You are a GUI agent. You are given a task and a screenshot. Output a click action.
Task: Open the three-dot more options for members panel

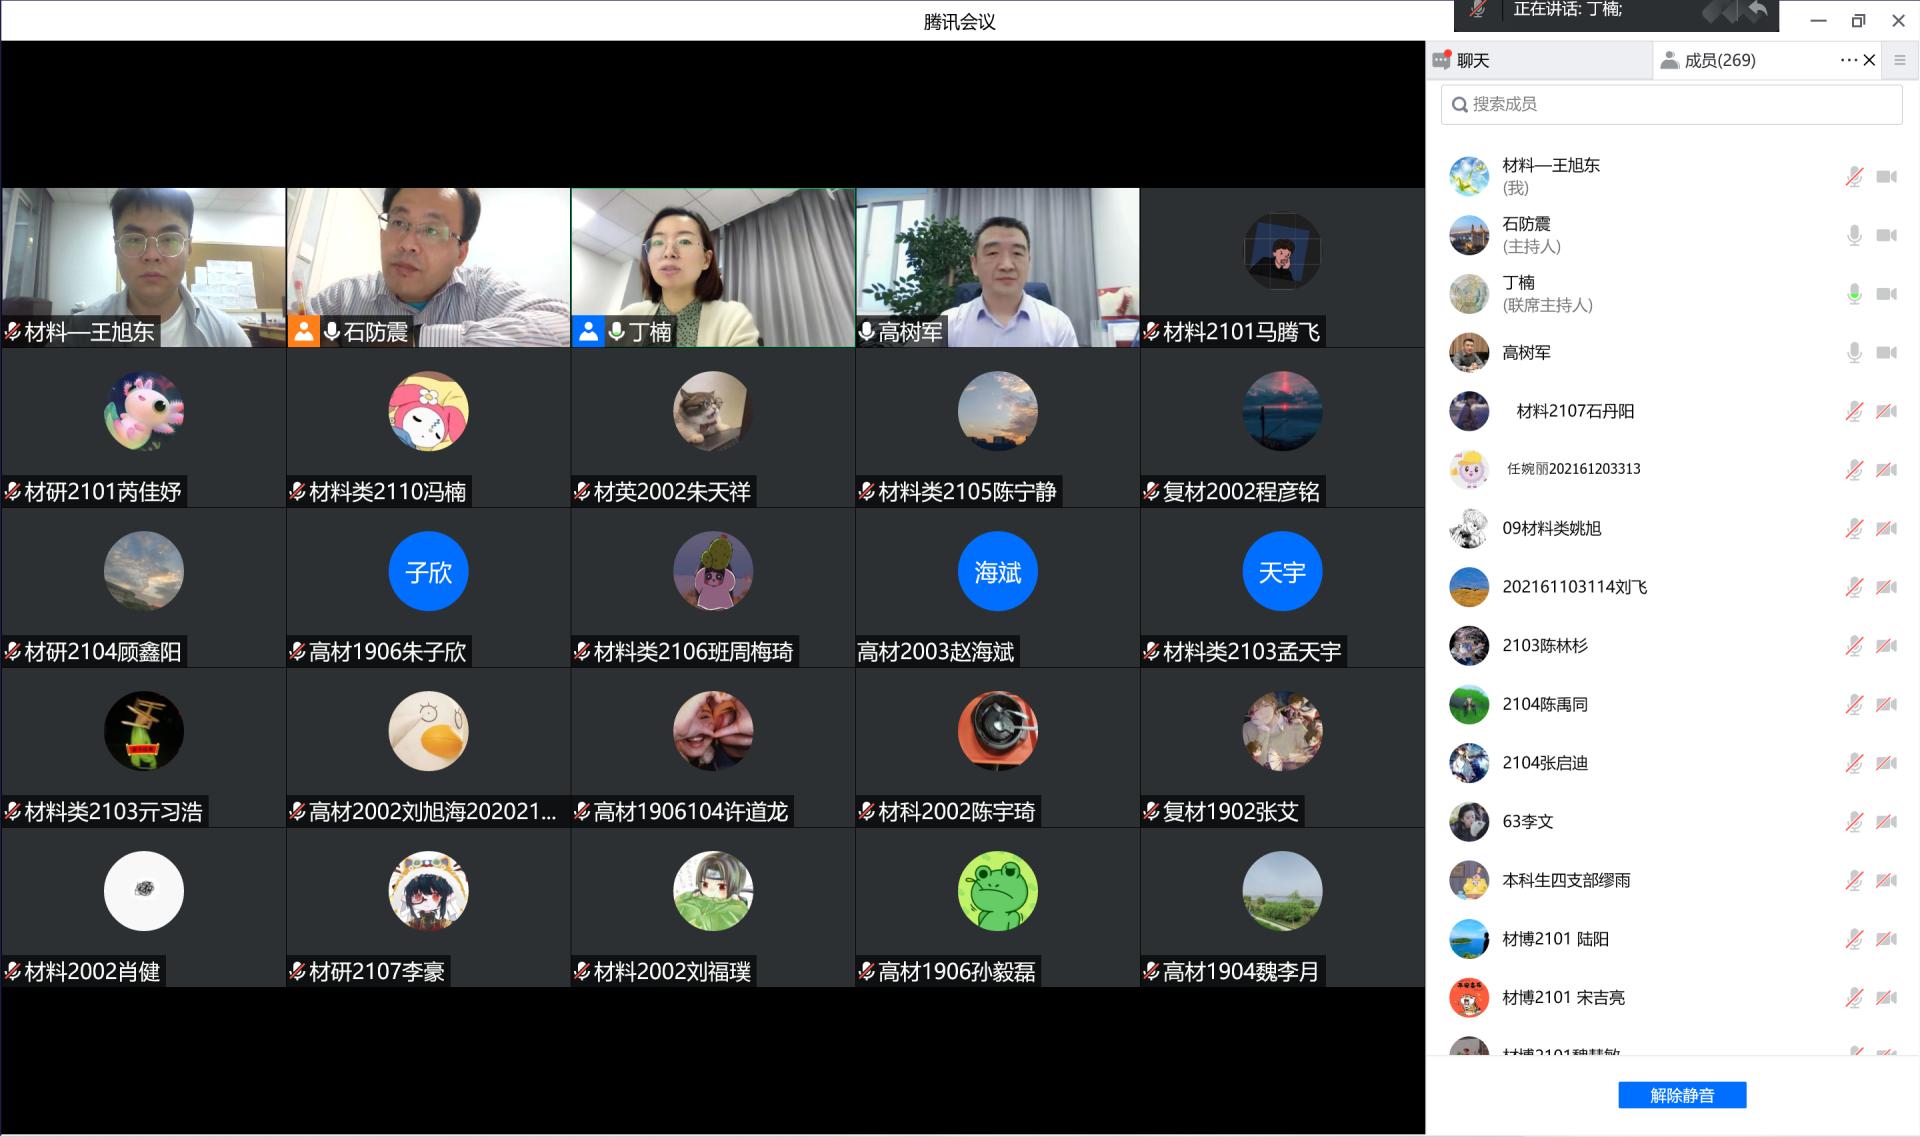click(1847, 61)
